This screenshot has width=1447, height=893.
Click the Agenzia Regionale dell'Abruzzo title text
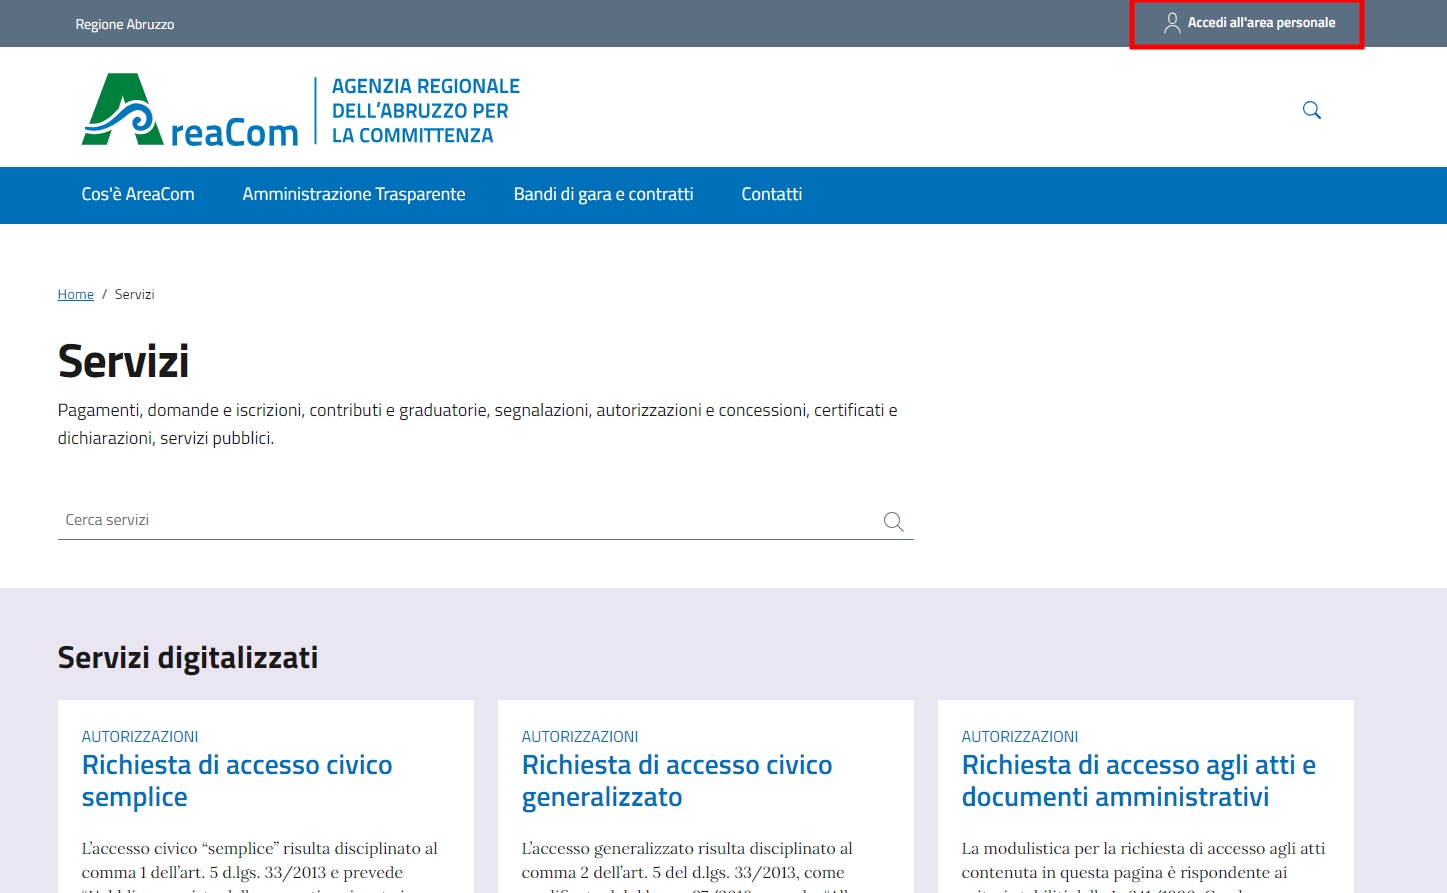coord(425,110)
